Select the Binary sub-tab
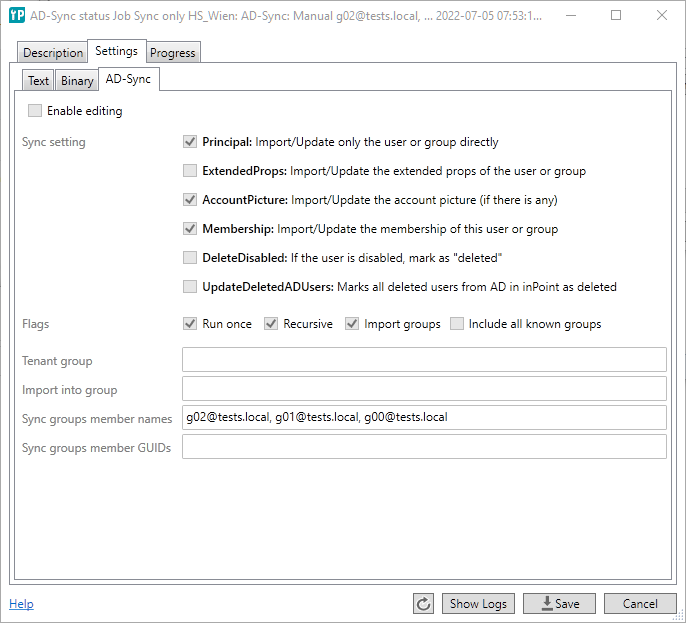 click(x=77, y=81)
